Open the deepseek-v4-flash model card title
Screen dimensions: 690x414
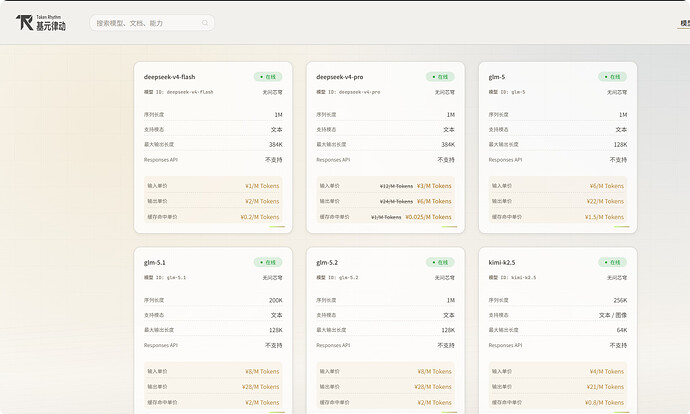point(169,77)
